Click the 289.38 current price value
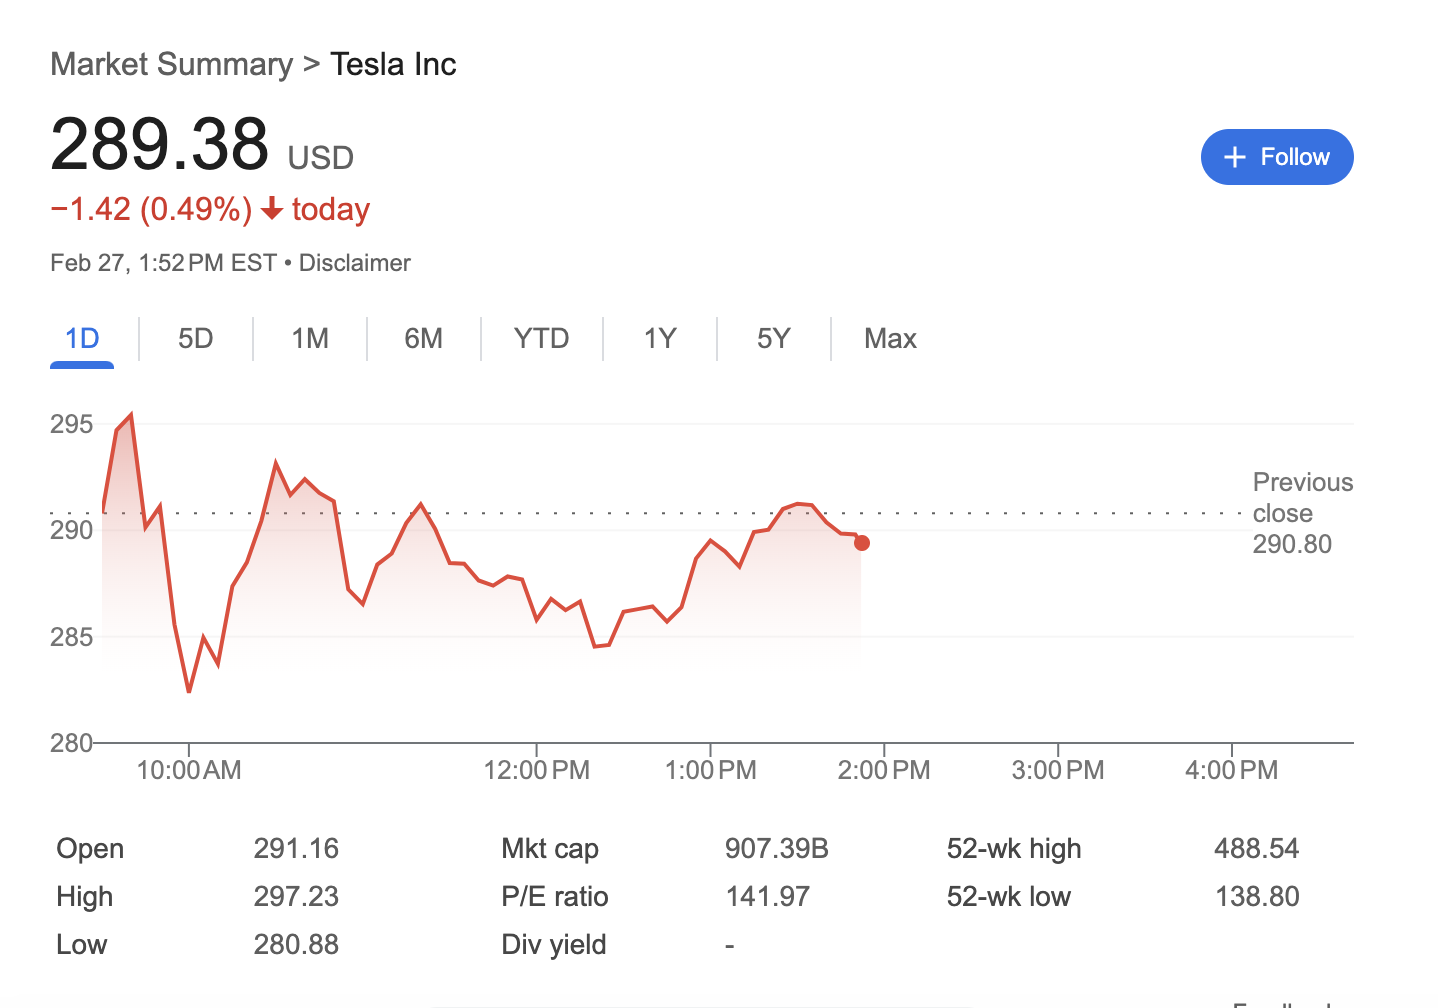The height and width of the screenshot is (1008, 1438). (160, 145)
